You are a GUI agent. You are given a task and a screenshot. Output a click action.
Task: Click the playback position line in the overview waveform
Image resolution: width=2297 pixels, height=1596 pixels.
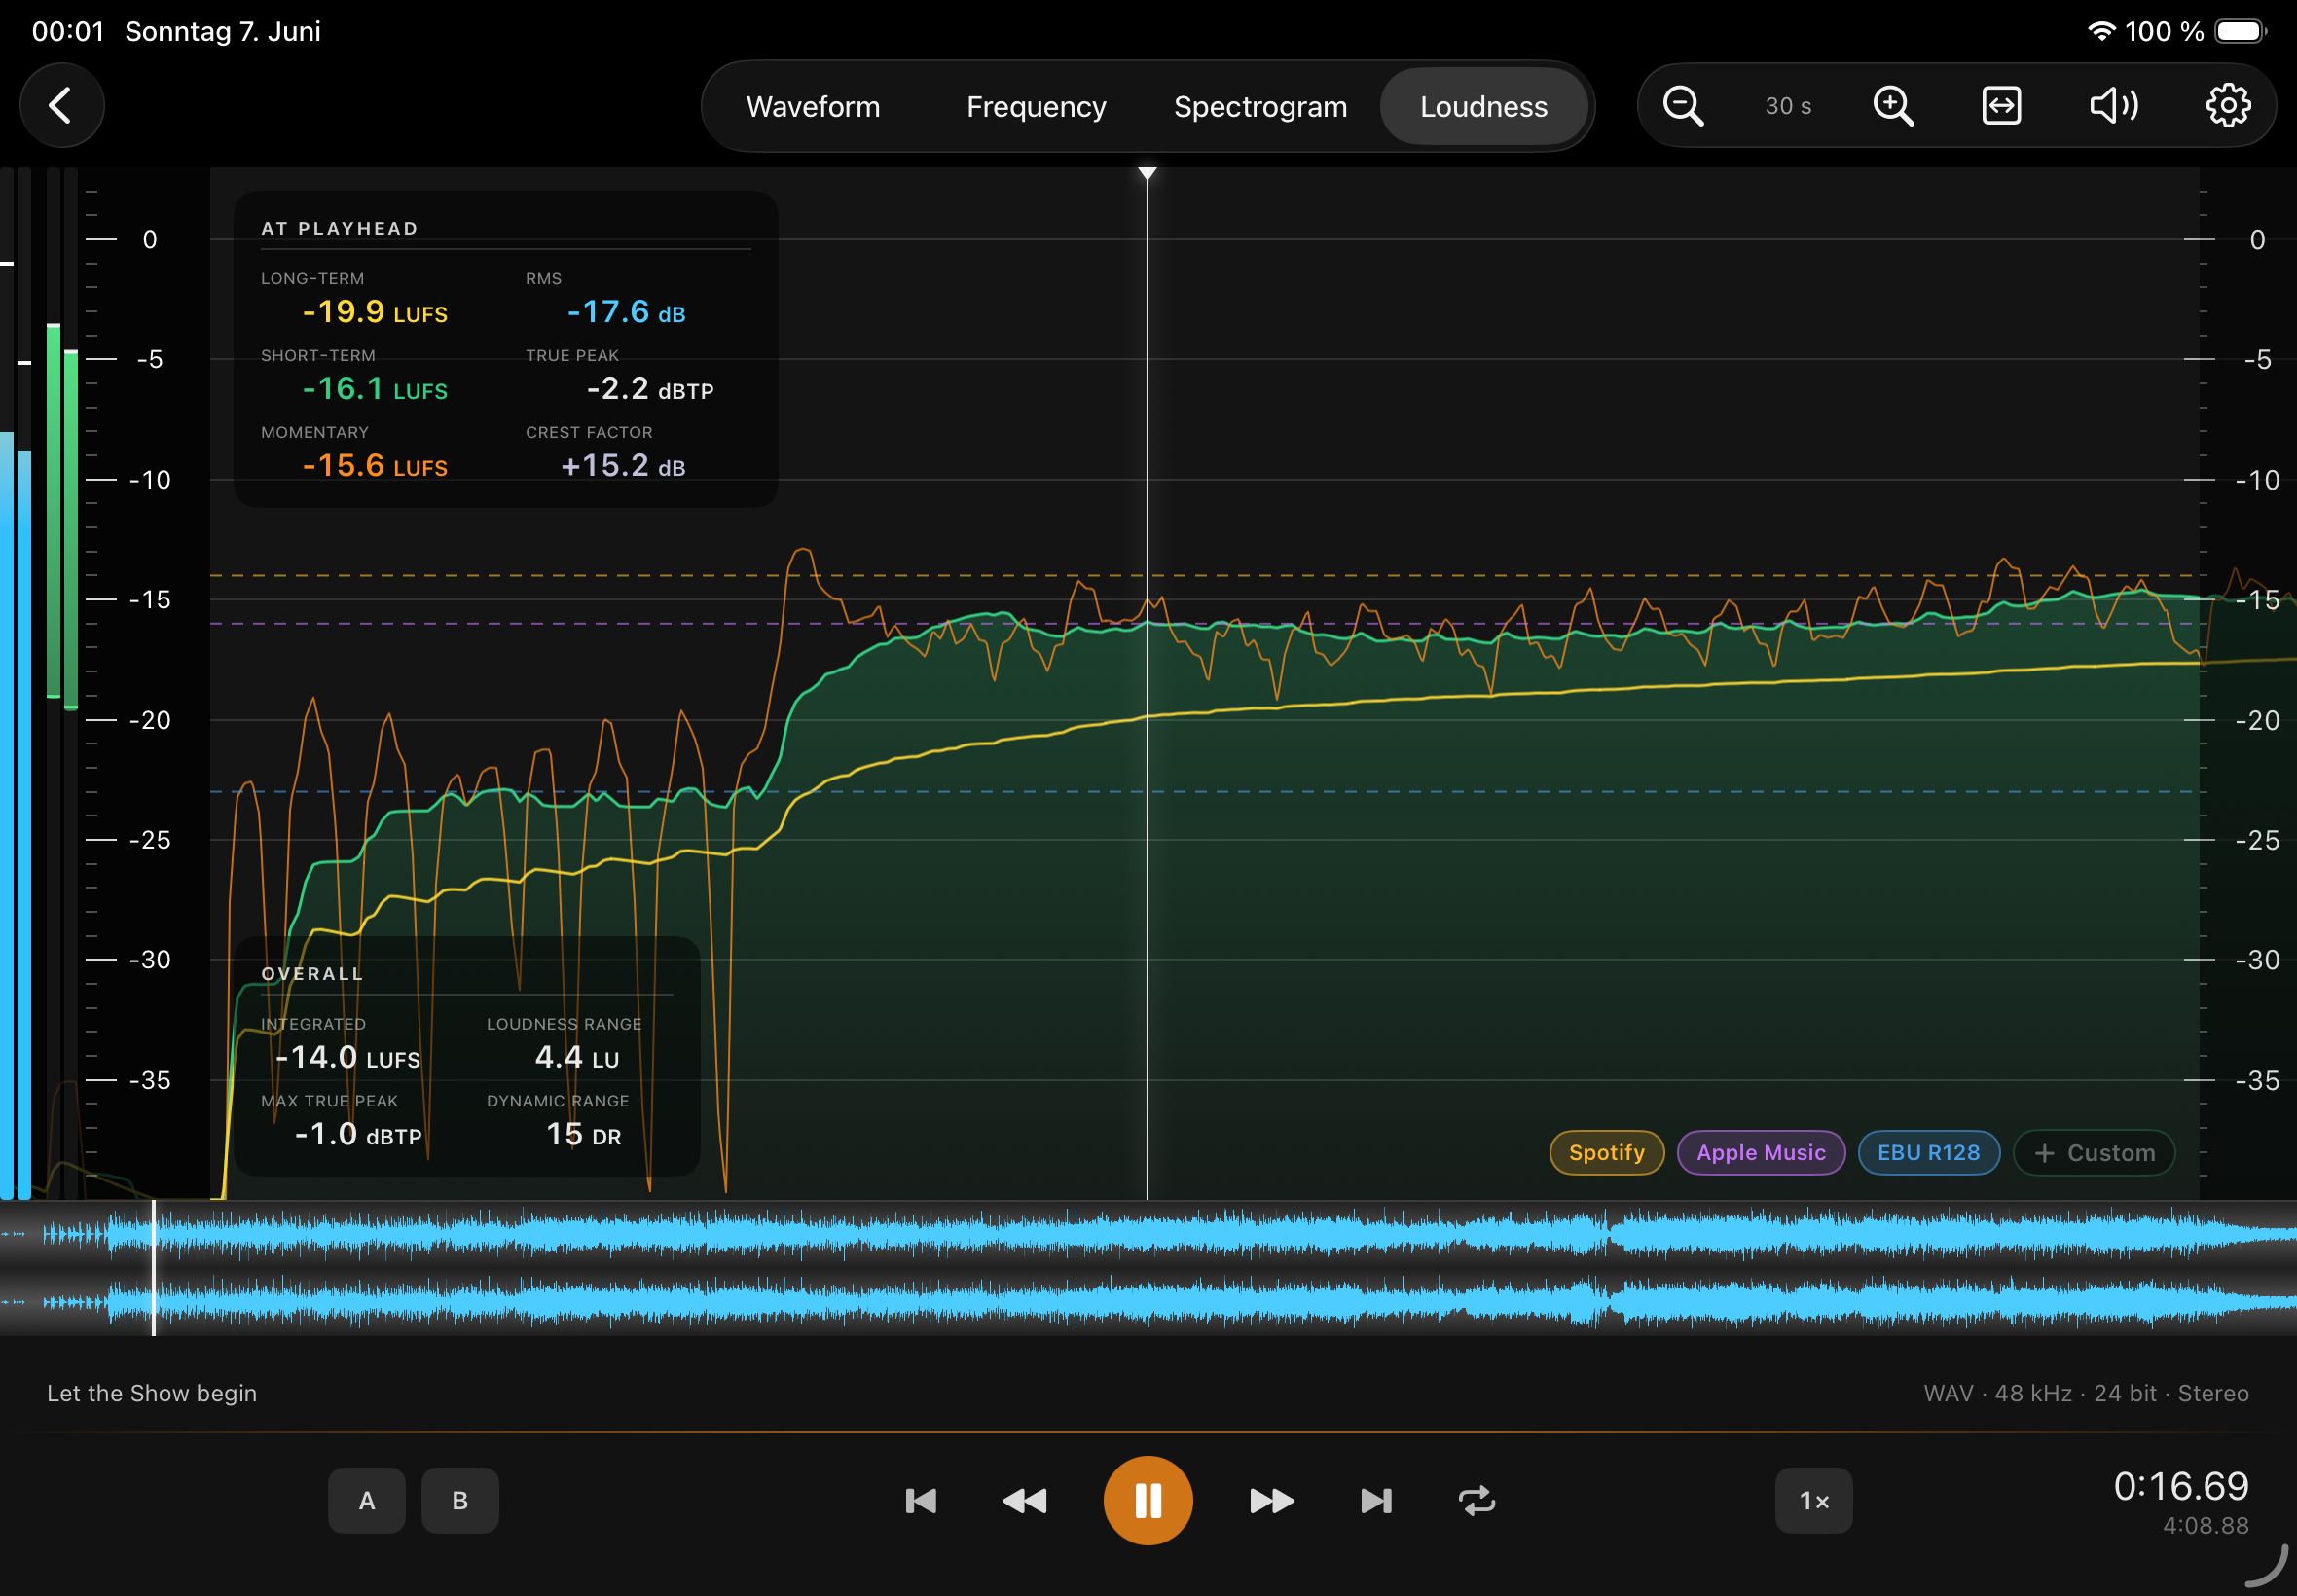click(154, 1268)
